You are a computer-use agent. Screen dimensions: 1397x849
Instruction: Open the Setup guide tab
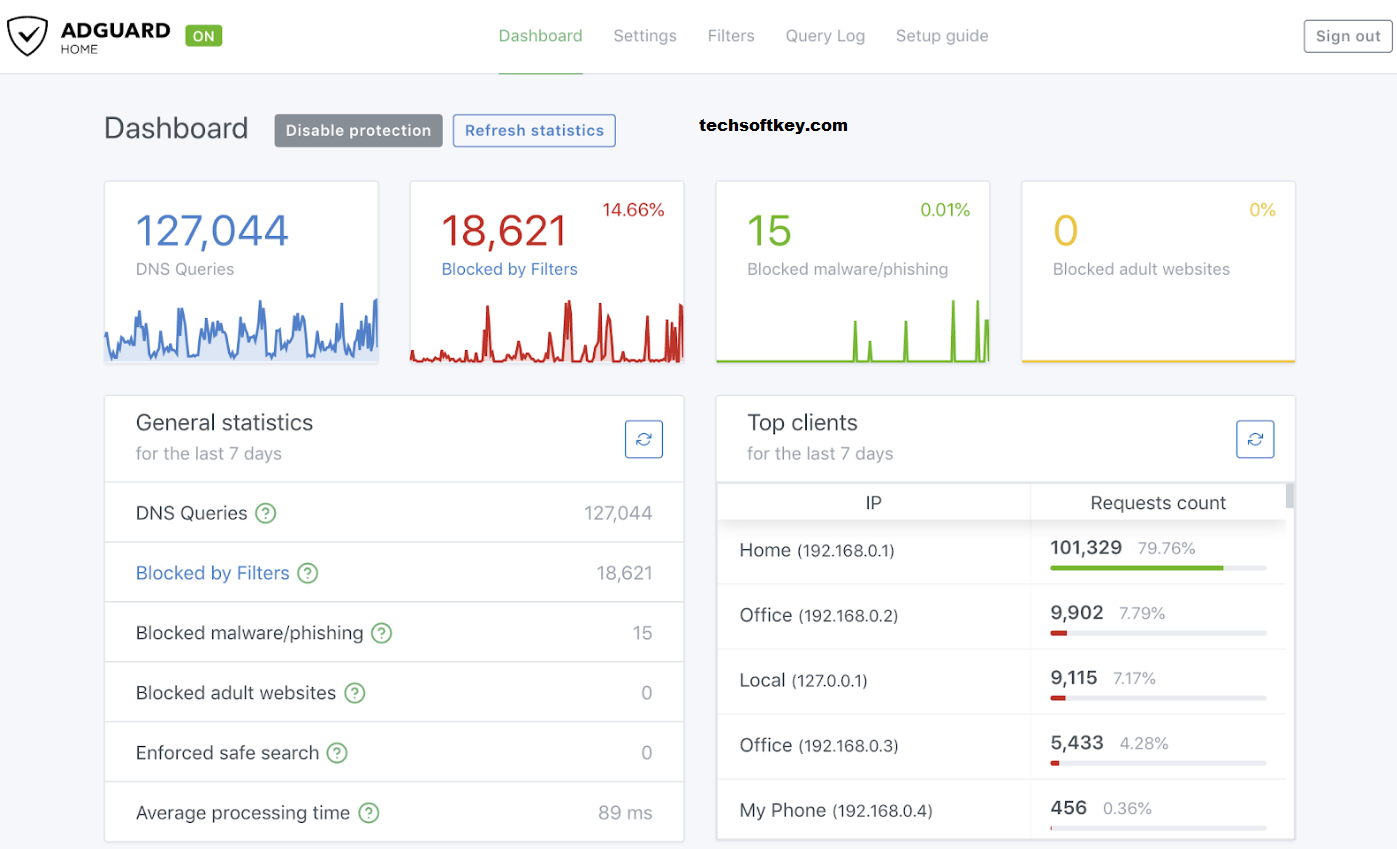click(x=942, y=36)
